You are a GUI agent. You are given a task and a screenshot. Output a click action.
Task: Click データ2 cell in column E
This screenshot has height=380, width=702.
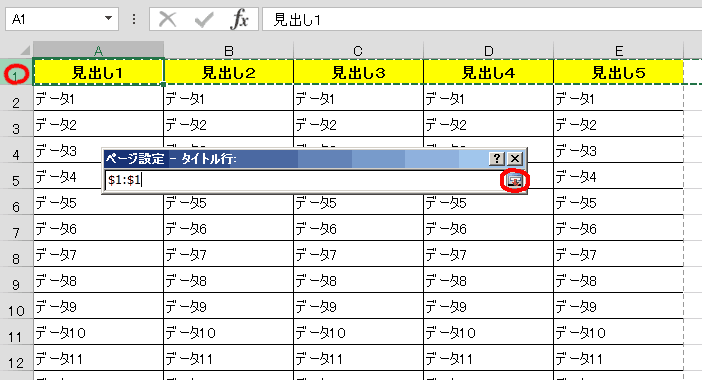point(619,124)
